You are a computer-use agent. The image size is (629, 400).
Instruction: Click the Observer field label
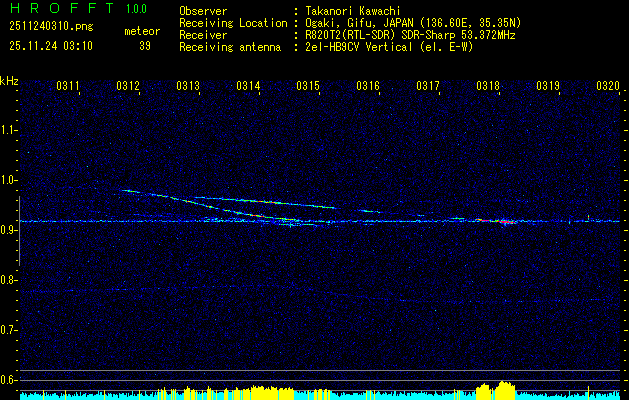(x=203, y=11)
